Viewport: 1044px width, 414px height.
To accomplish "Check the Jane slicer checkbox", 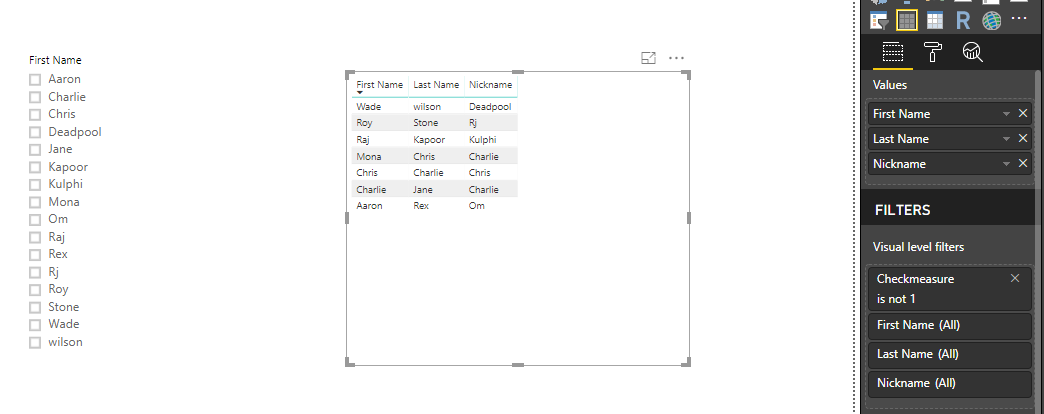I will (35, 150).
